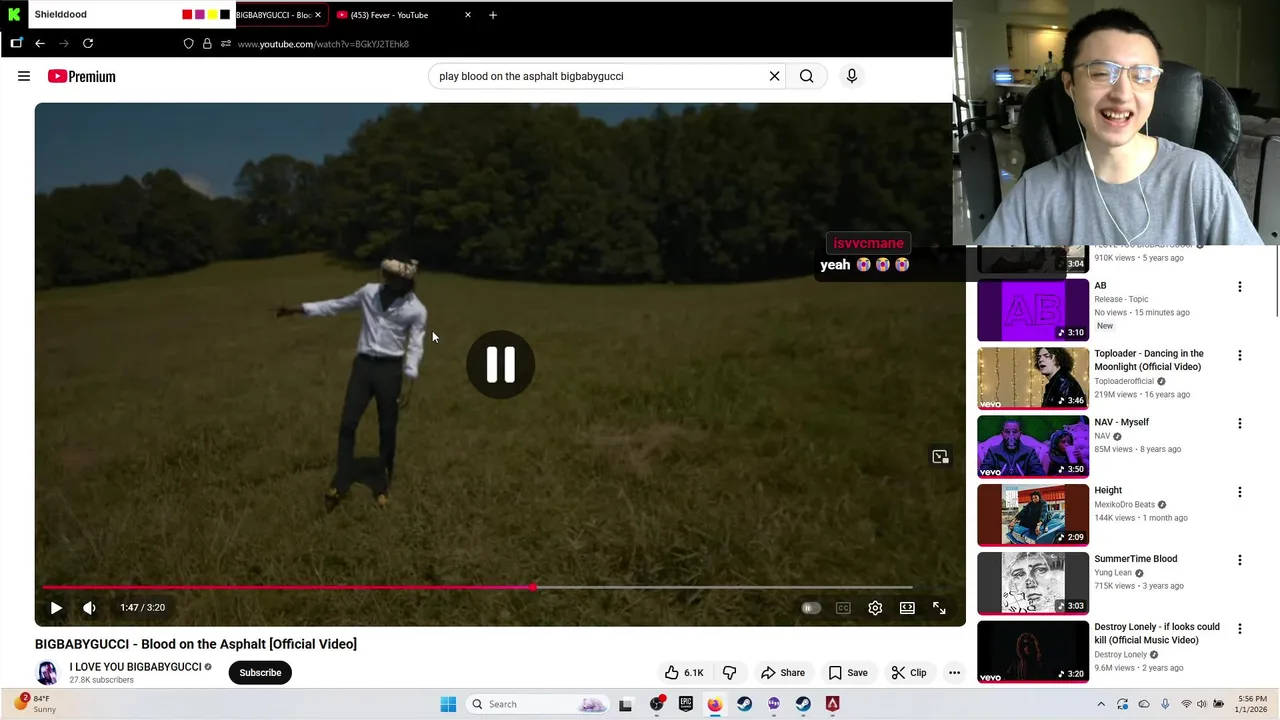Subscribe to I LOVE YOU BIGBABYGUCCI
Screen dimensions: 1280x720
point(260,673)
